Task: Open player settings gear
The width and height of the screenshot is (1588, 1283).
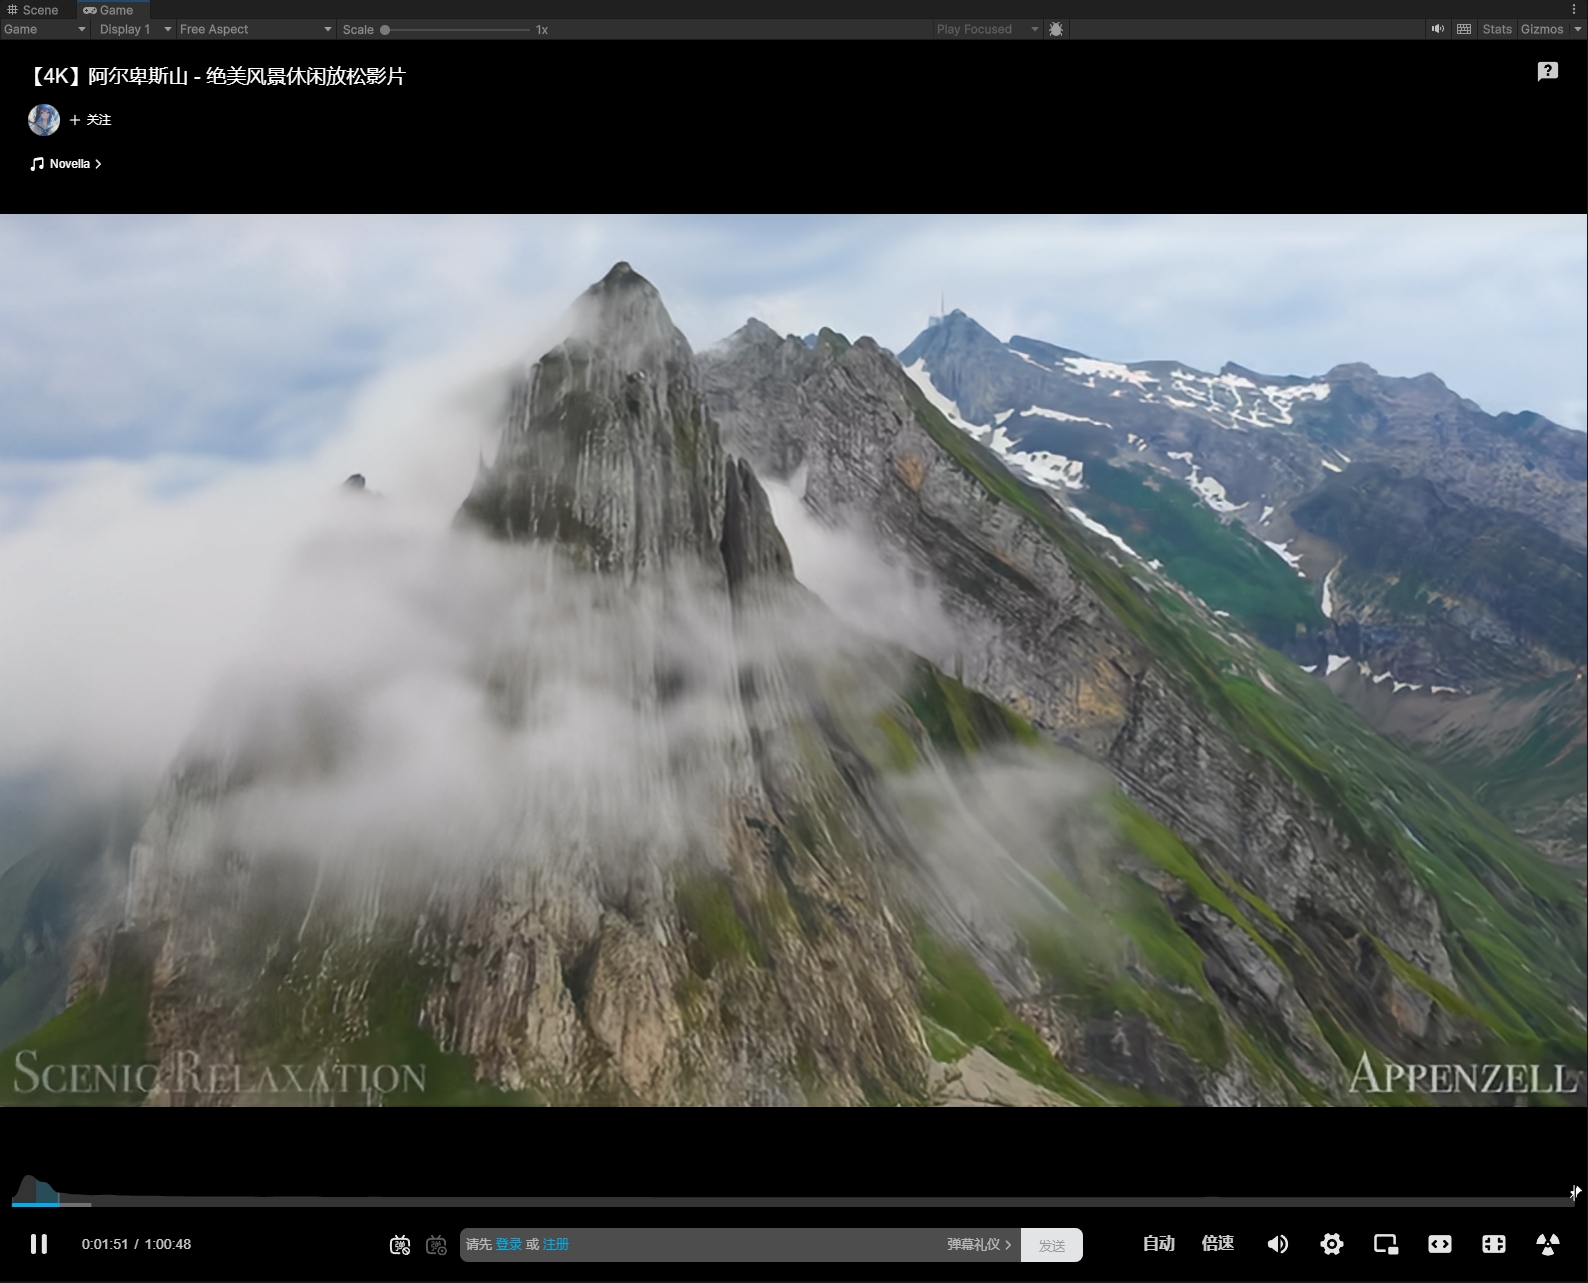Action: pyautogui.click(x=1331, y=1244)
